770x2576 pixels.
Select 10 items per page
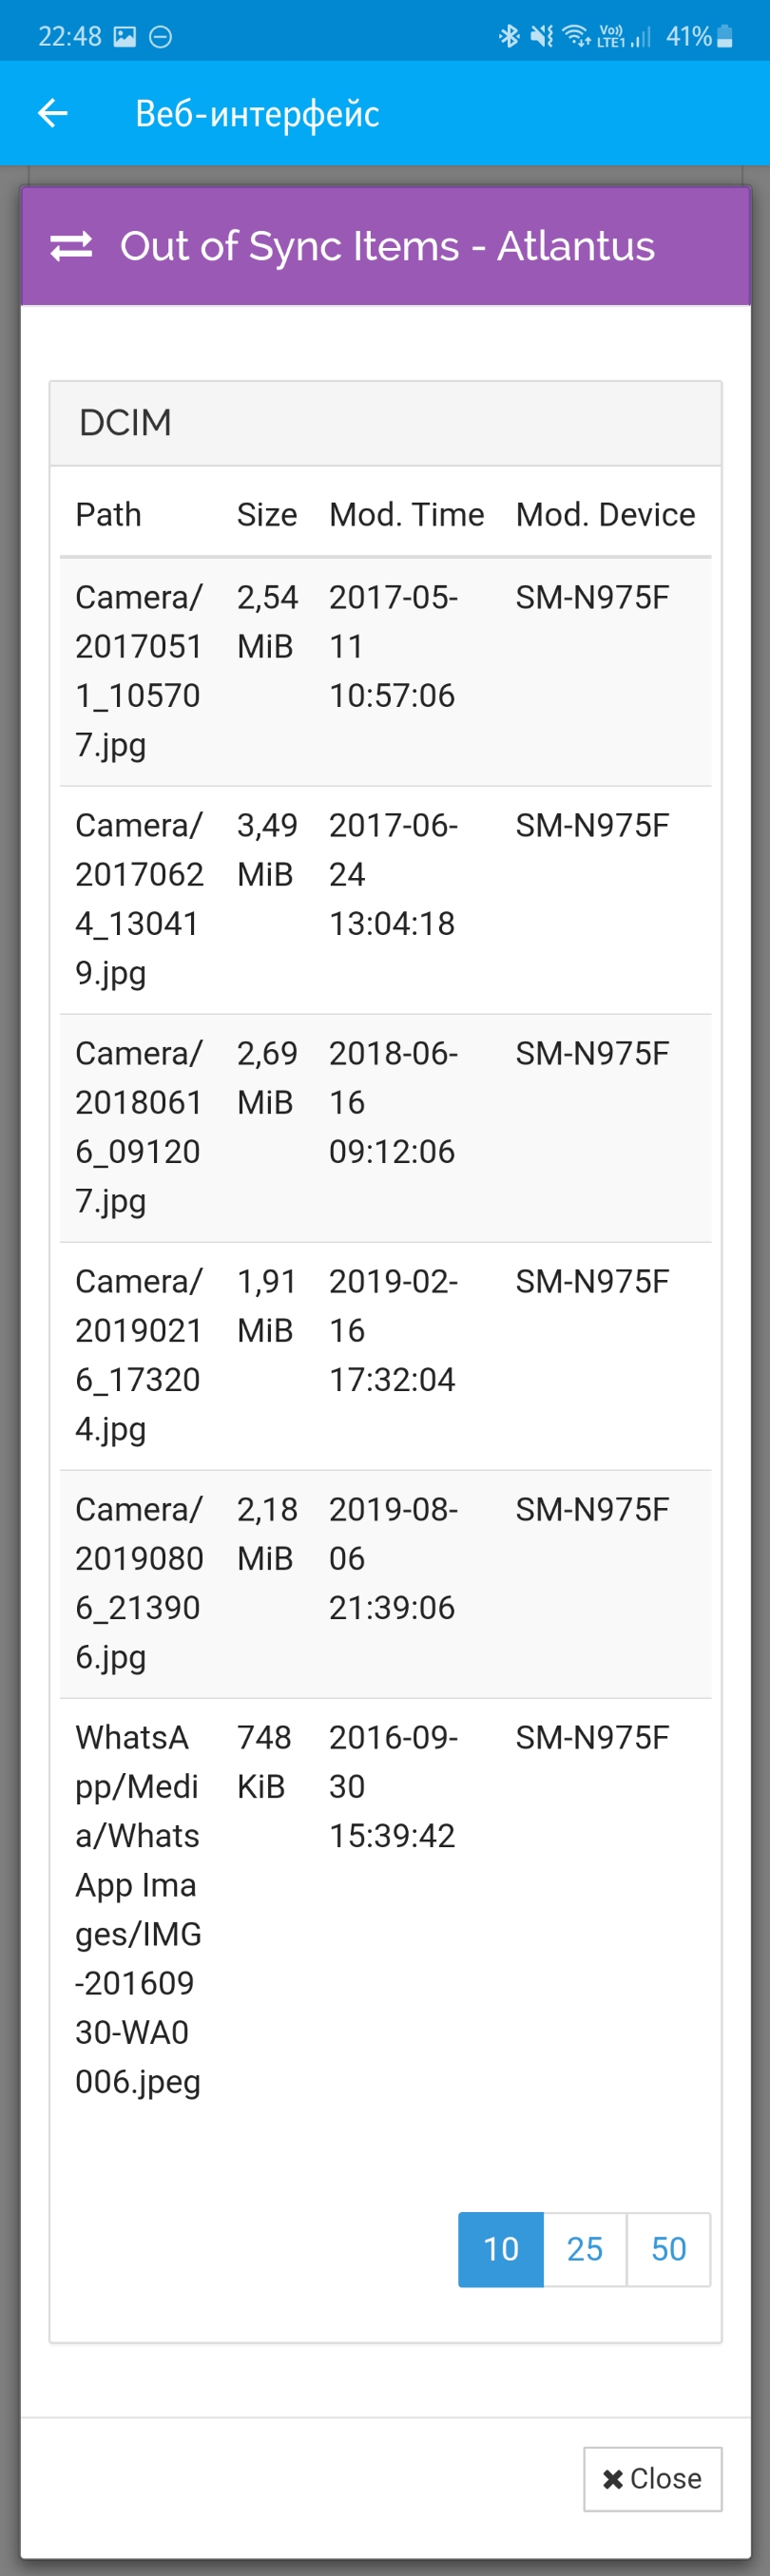pos(501,2249)
